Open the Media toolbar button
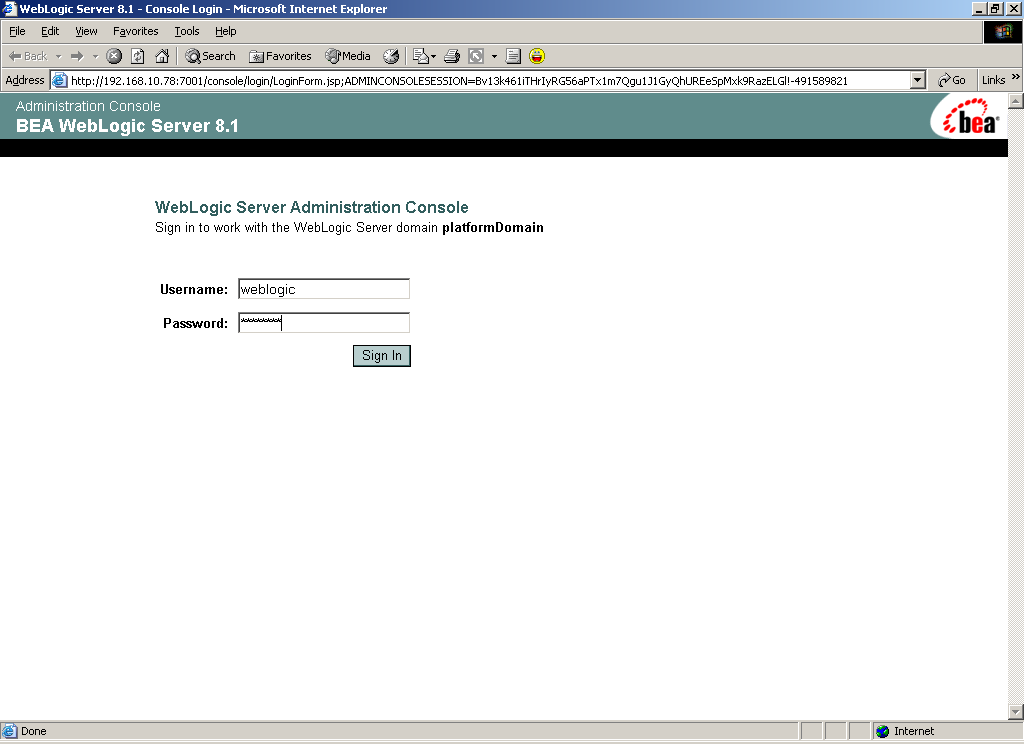This screenshot has width=1024, height=744. (348, 56)
